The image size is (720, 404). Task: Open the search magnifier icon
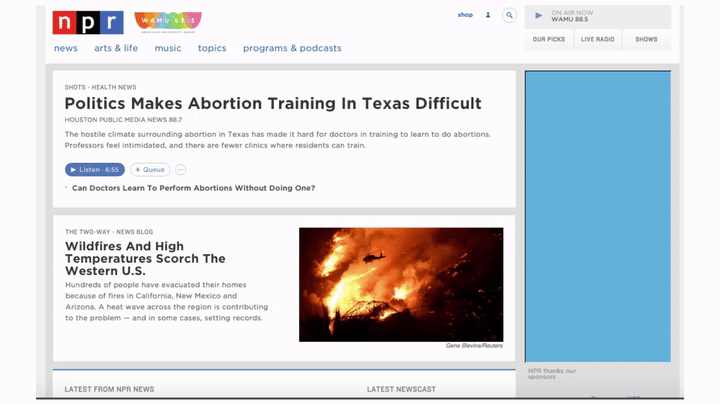(x=509, y=15)
